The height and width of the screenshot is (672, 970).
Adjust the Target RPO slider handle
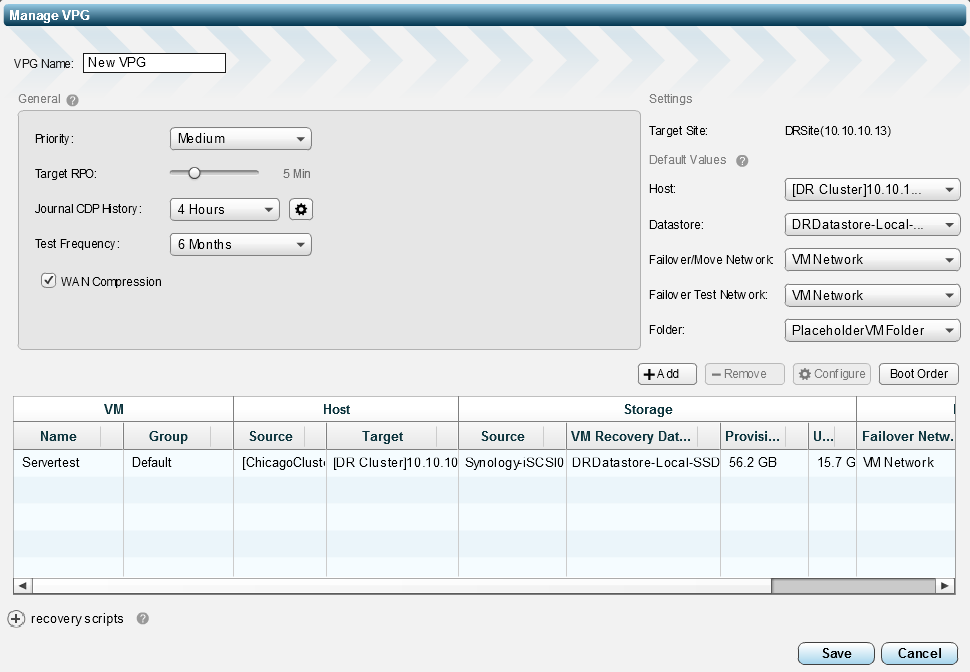click(x=195, y=173)
